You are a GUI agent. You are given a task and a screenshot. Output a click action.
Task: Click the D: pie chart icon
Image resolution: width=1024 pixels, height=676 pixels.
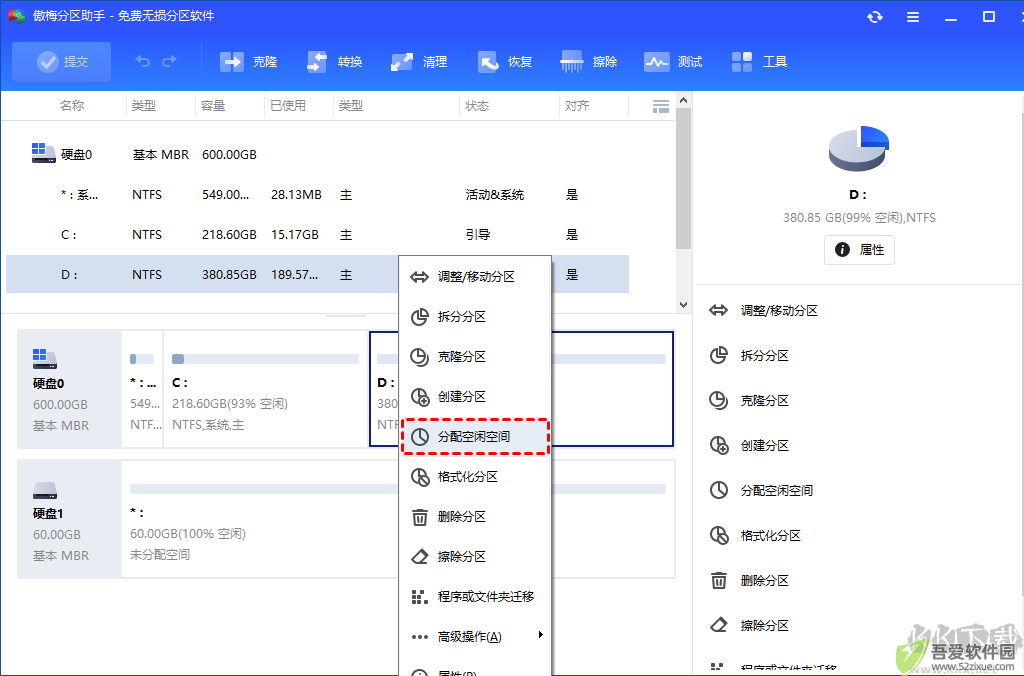coord(859,149)
